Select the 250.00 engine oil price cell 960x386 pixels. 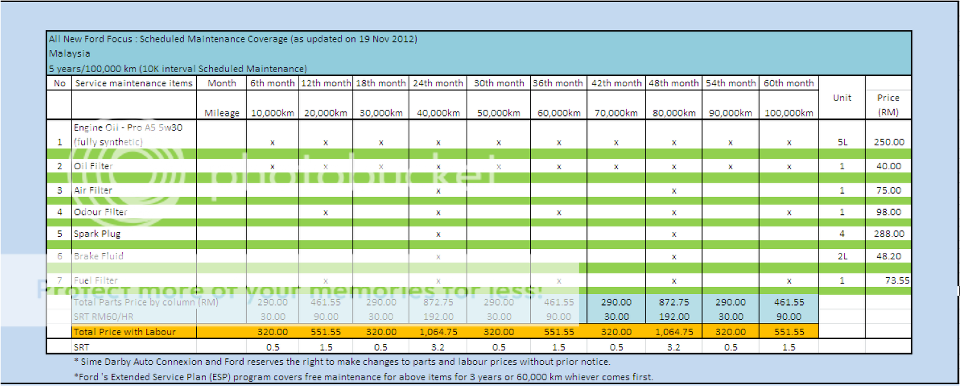888,142
